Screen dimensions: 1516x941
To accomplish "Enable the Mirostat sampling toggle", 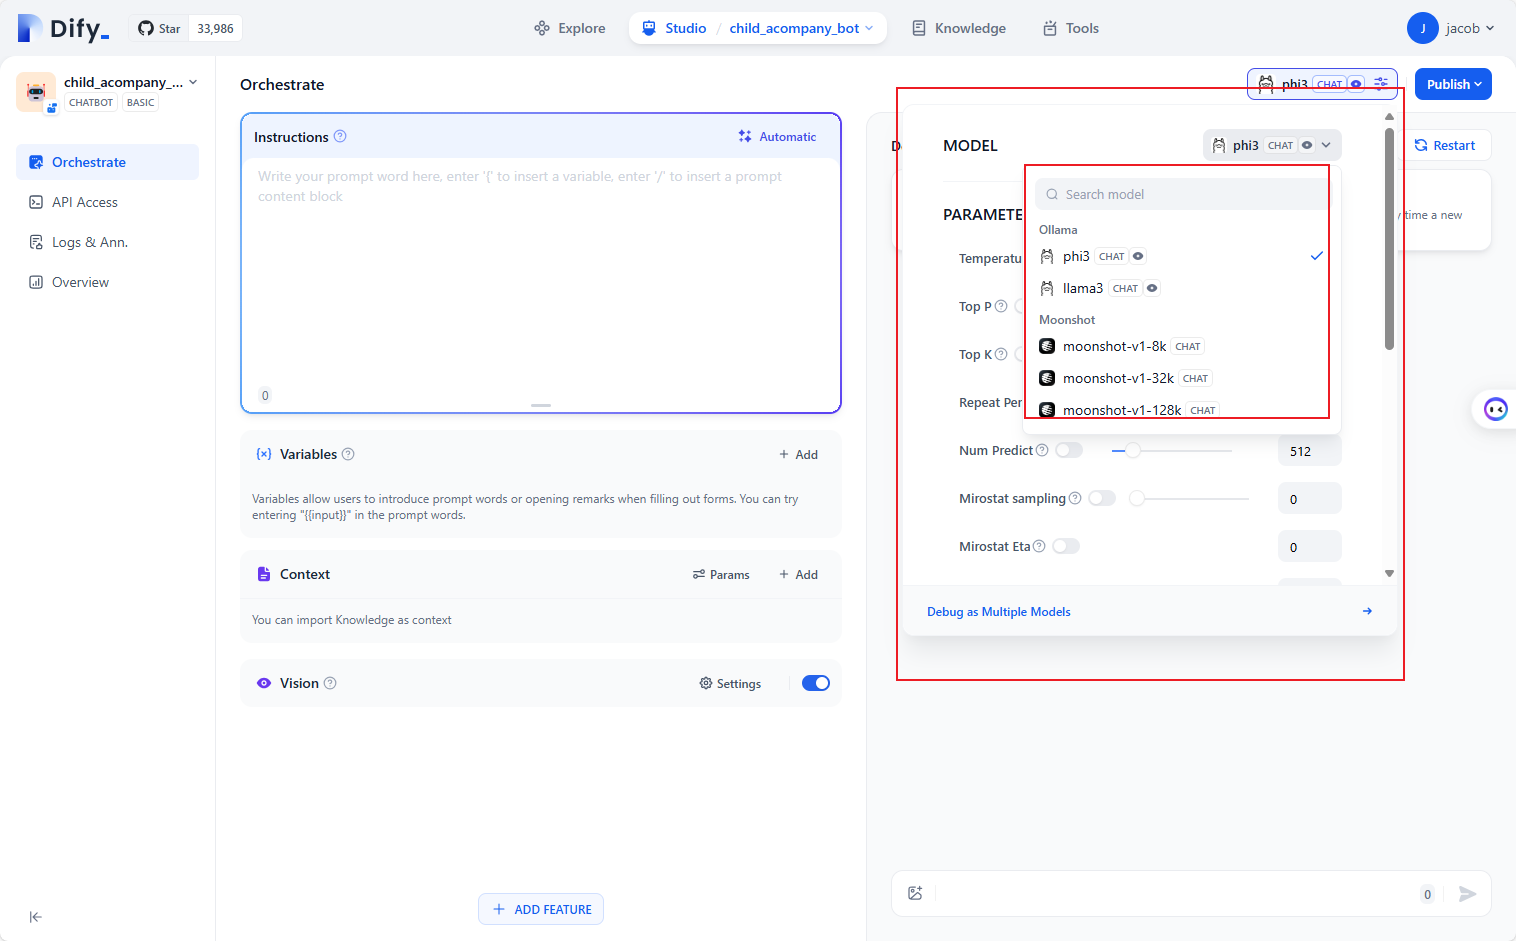I will click(1102, 498).
